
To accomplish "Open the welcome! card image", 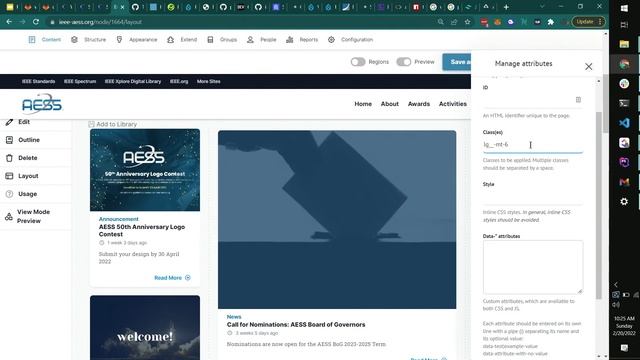I will 145,328.
